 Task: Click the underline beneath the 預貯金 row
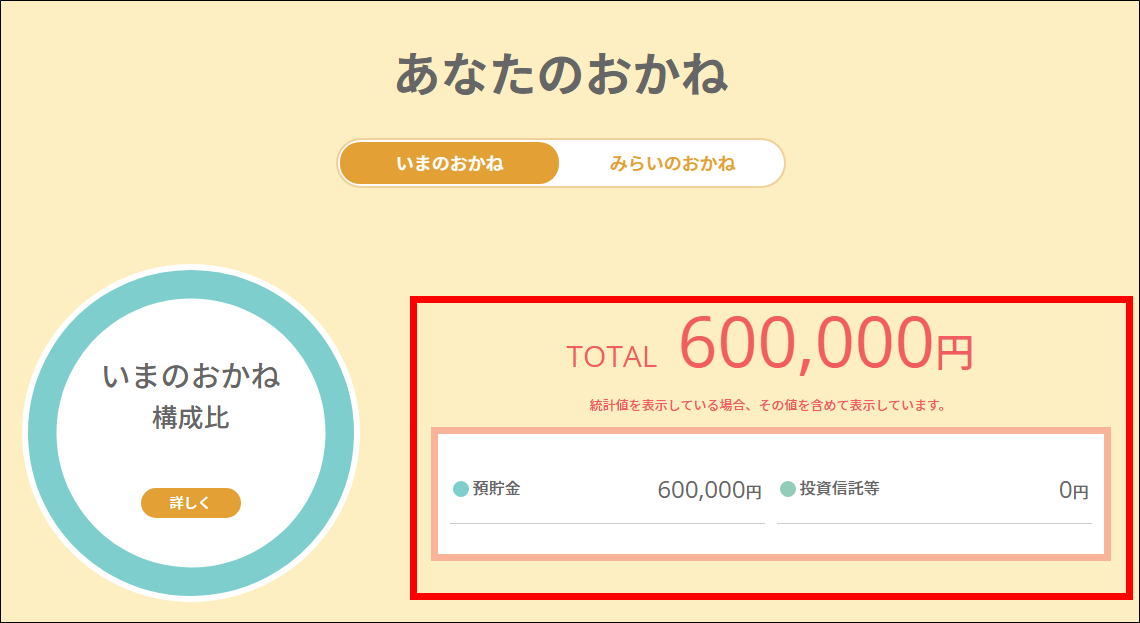(607, 523)
